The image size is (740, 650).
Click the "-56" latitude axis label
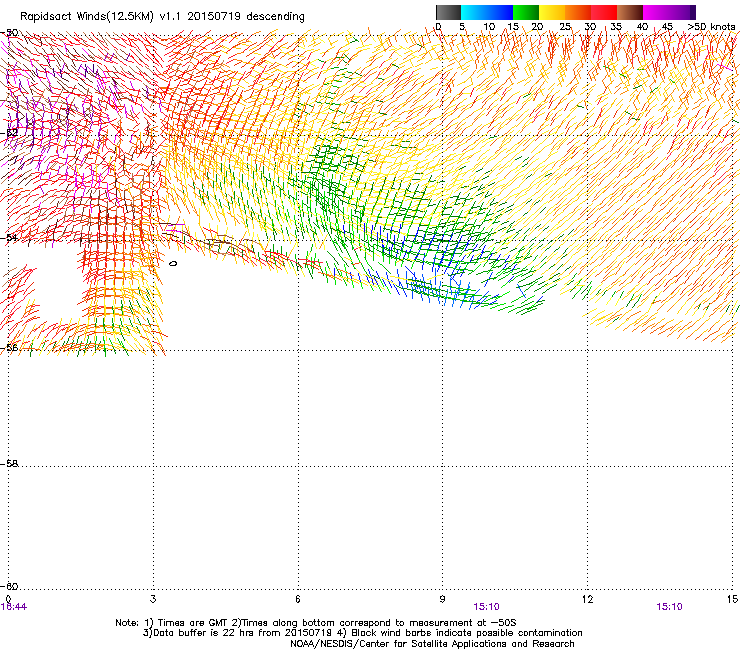pos(10,347)
